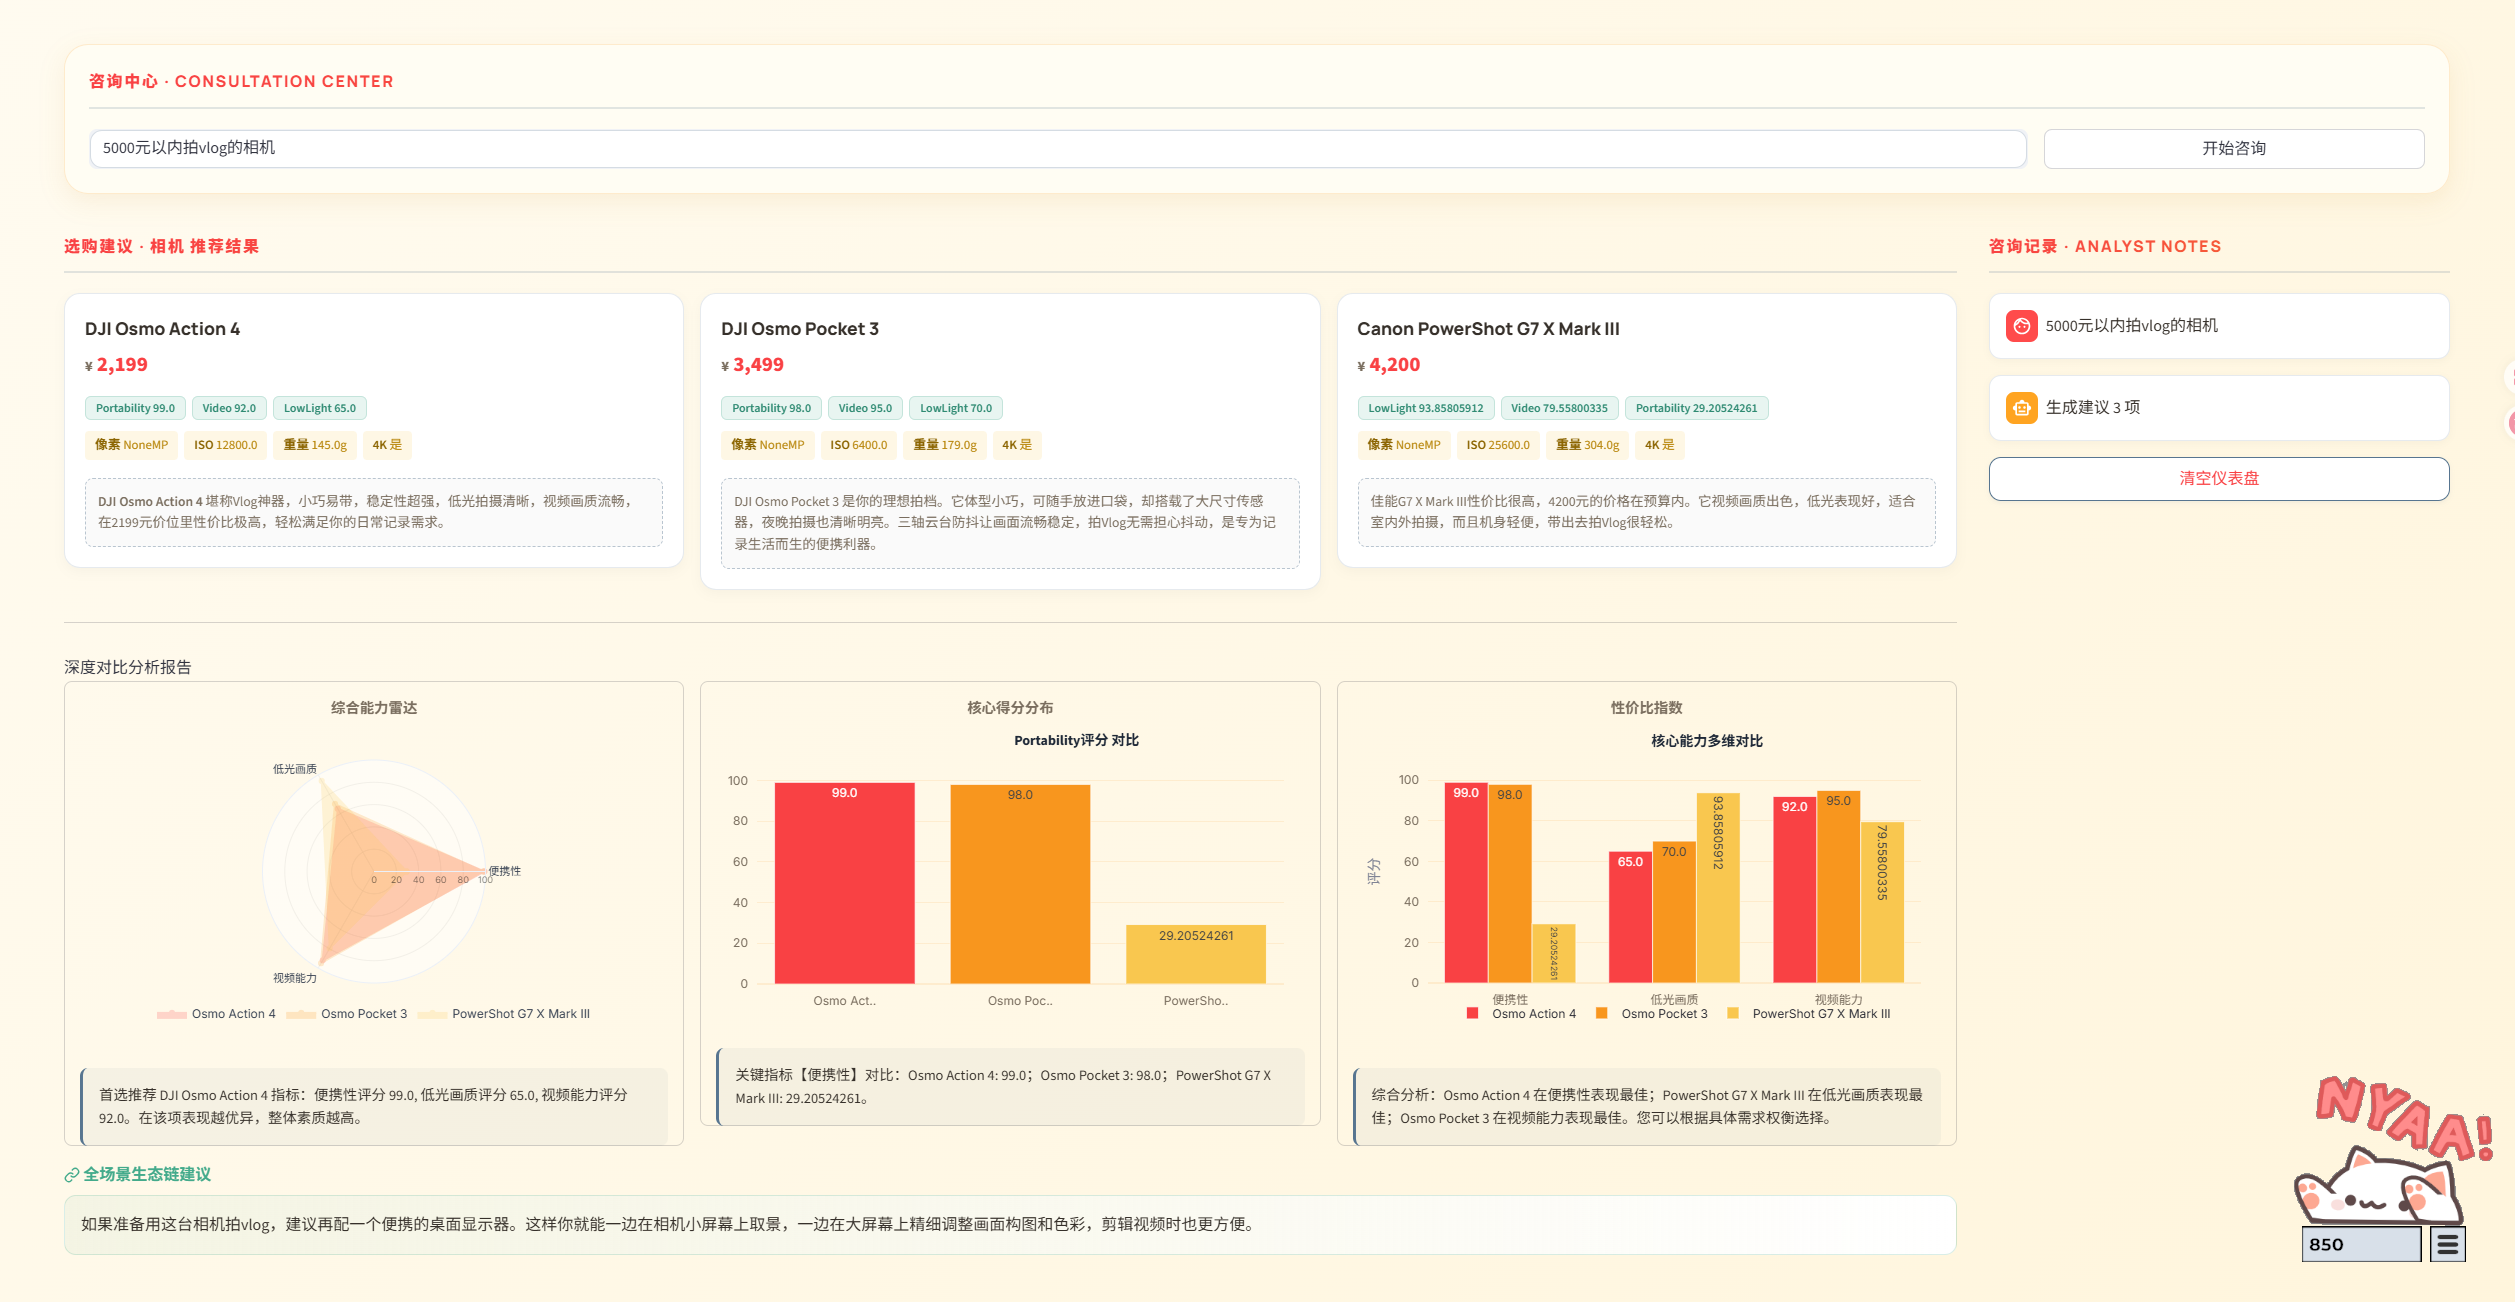The width and height of the screenshot is (2515, 1302).
Task: Toggle PowerShot G7 X Mark III in 核心能力多维对比 legend
Action: pos(1809,1014)
